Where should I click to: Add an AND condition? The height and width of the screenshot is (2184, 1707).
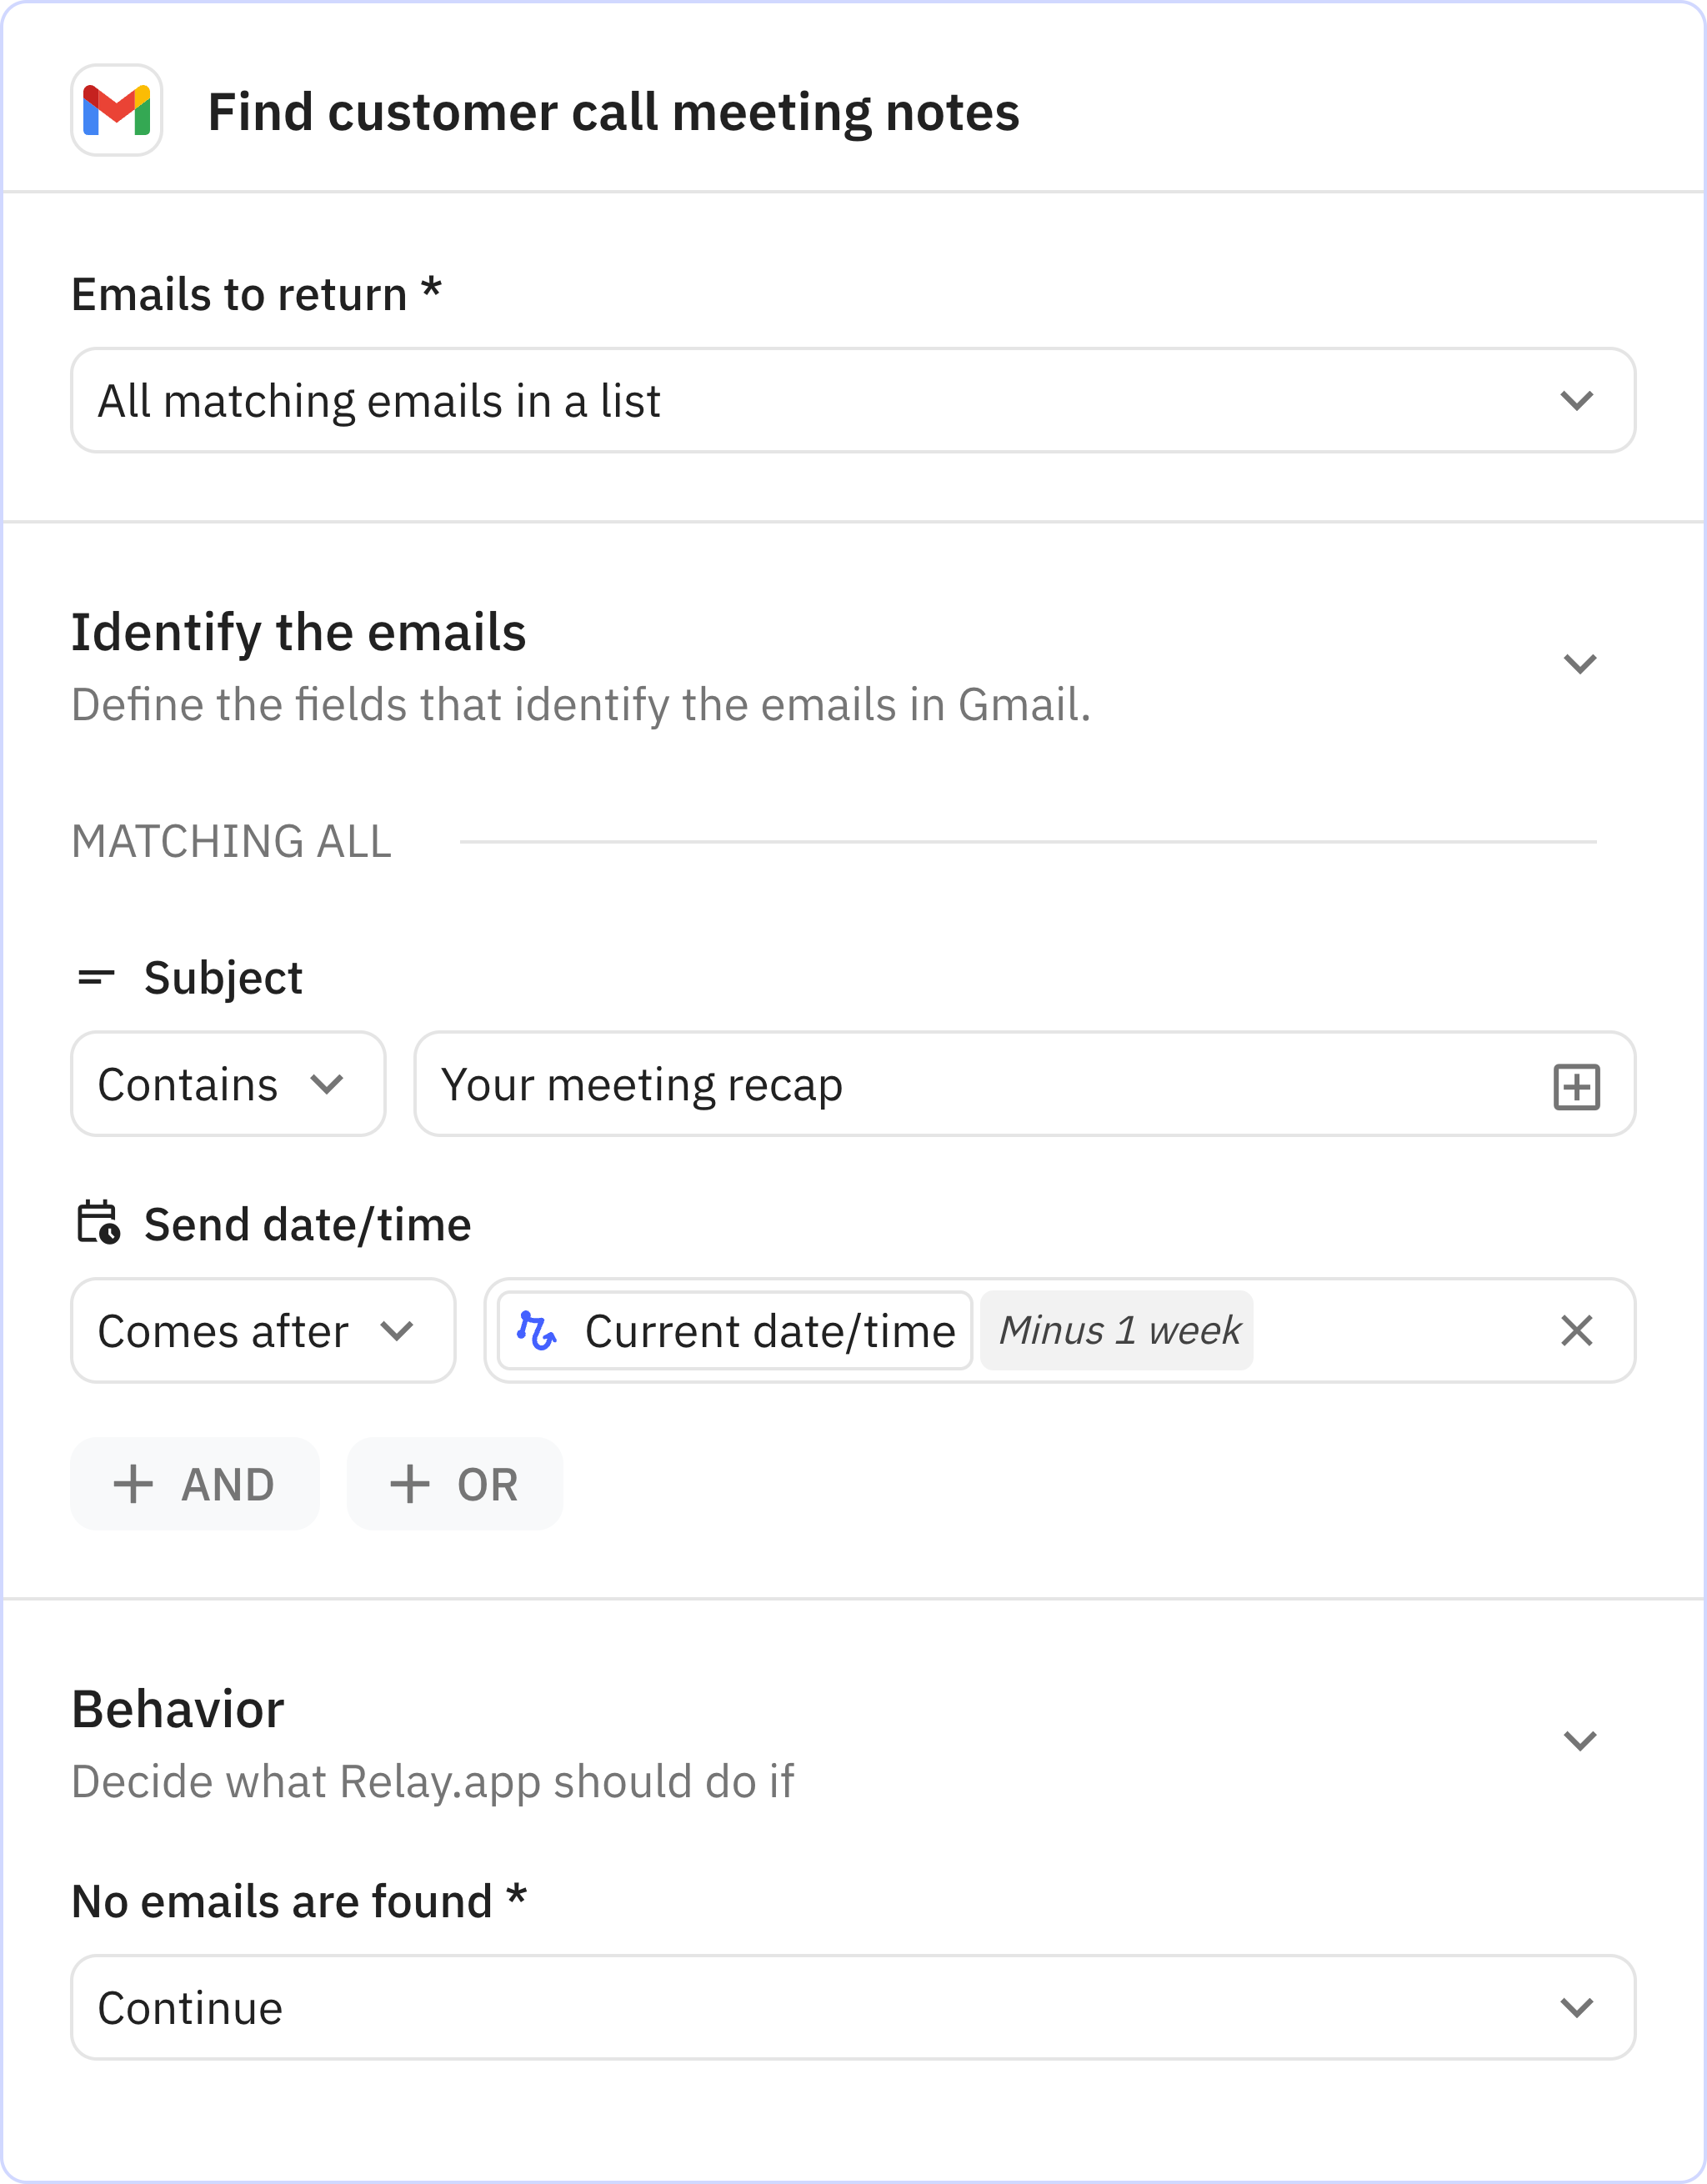pos(195,1484)
